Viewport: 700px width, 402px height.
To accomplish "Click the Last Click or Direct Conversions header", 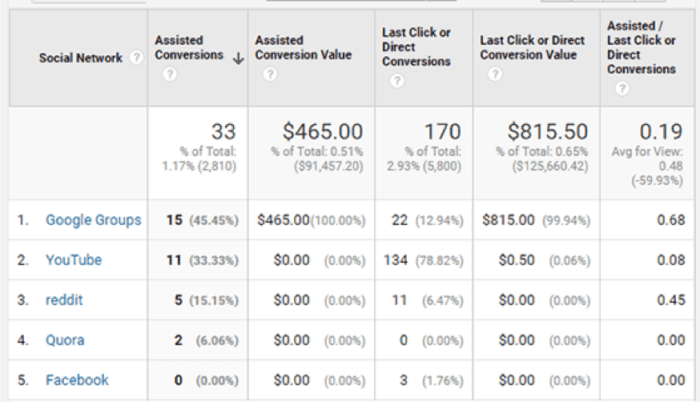I will 416,47.
